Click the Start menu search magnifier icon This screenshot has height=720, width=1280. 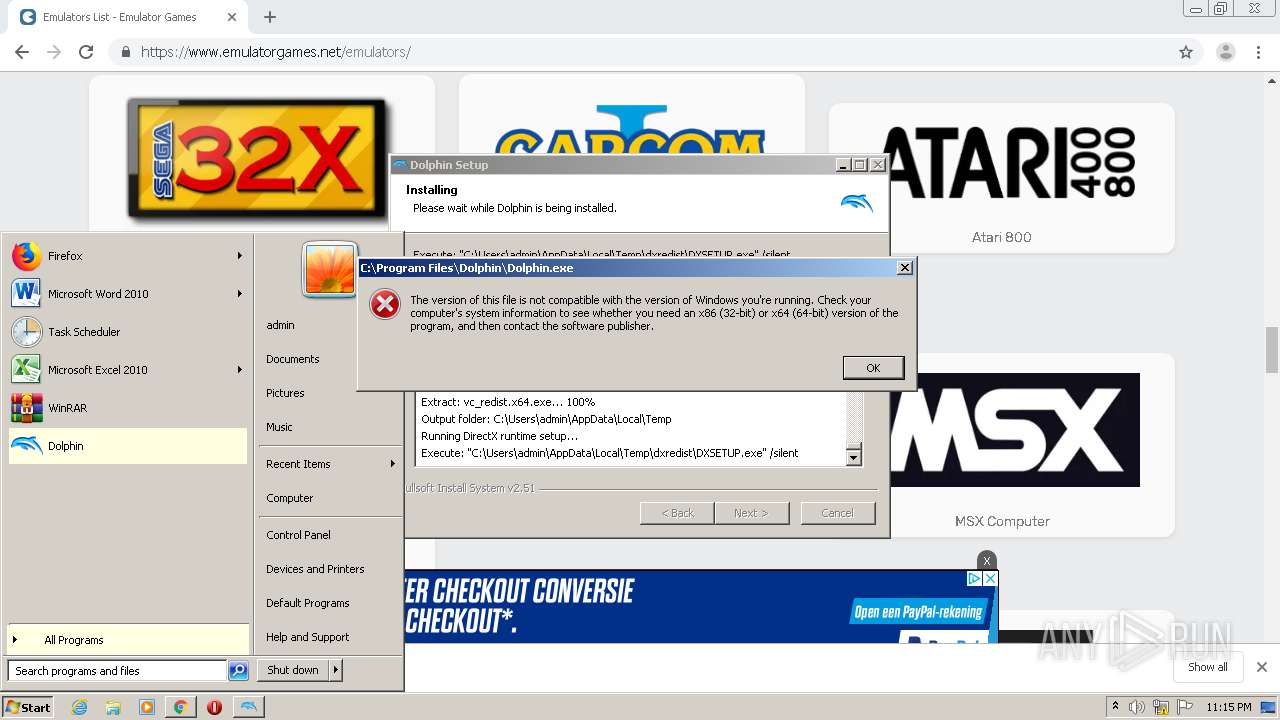(238, 671)
